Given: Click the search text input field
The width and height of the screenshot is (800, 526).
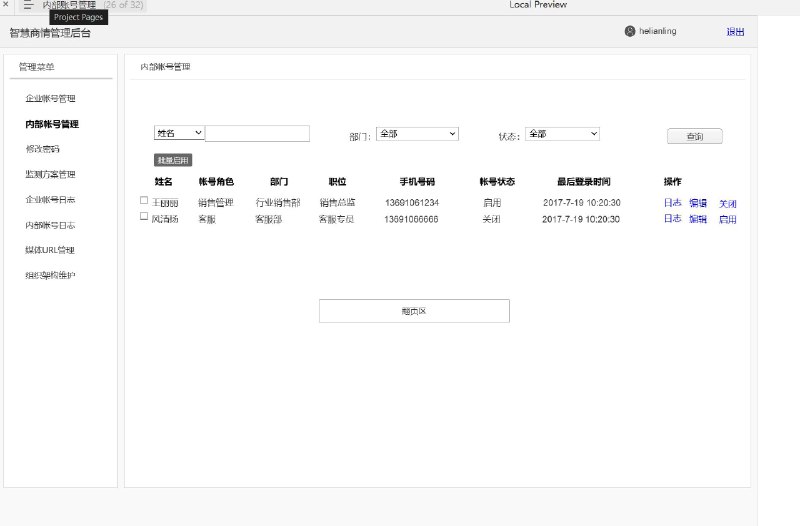Looking at the screenshot, I should (x=257, y=133).
